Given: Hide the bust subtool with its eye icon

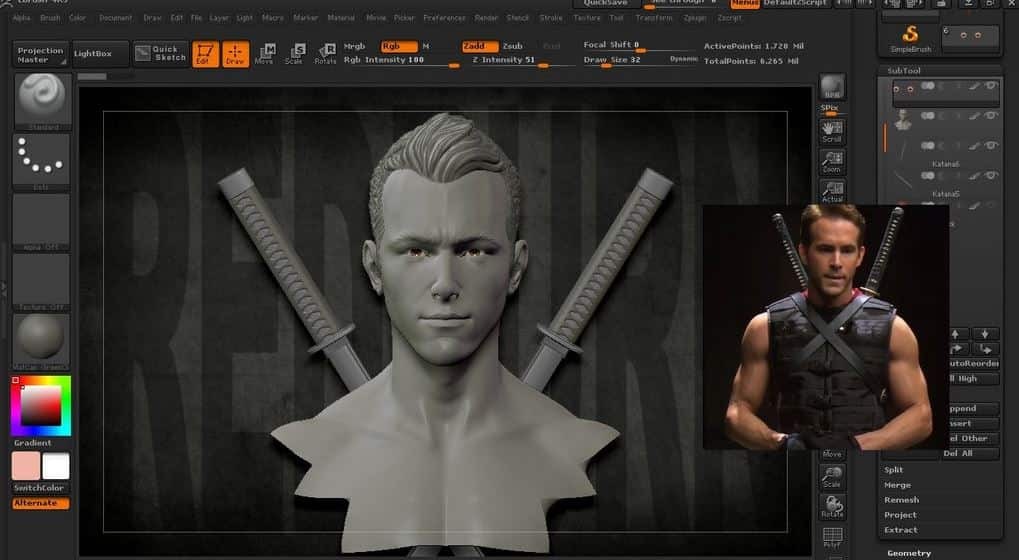Looking at the screenshot, I should [990, 116].
